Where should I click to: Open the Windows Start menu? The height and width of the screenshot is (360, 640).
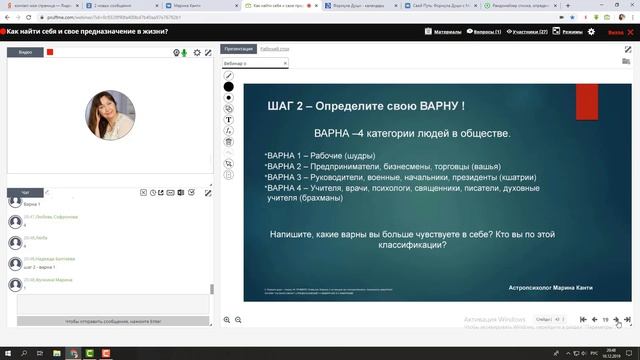8,353
